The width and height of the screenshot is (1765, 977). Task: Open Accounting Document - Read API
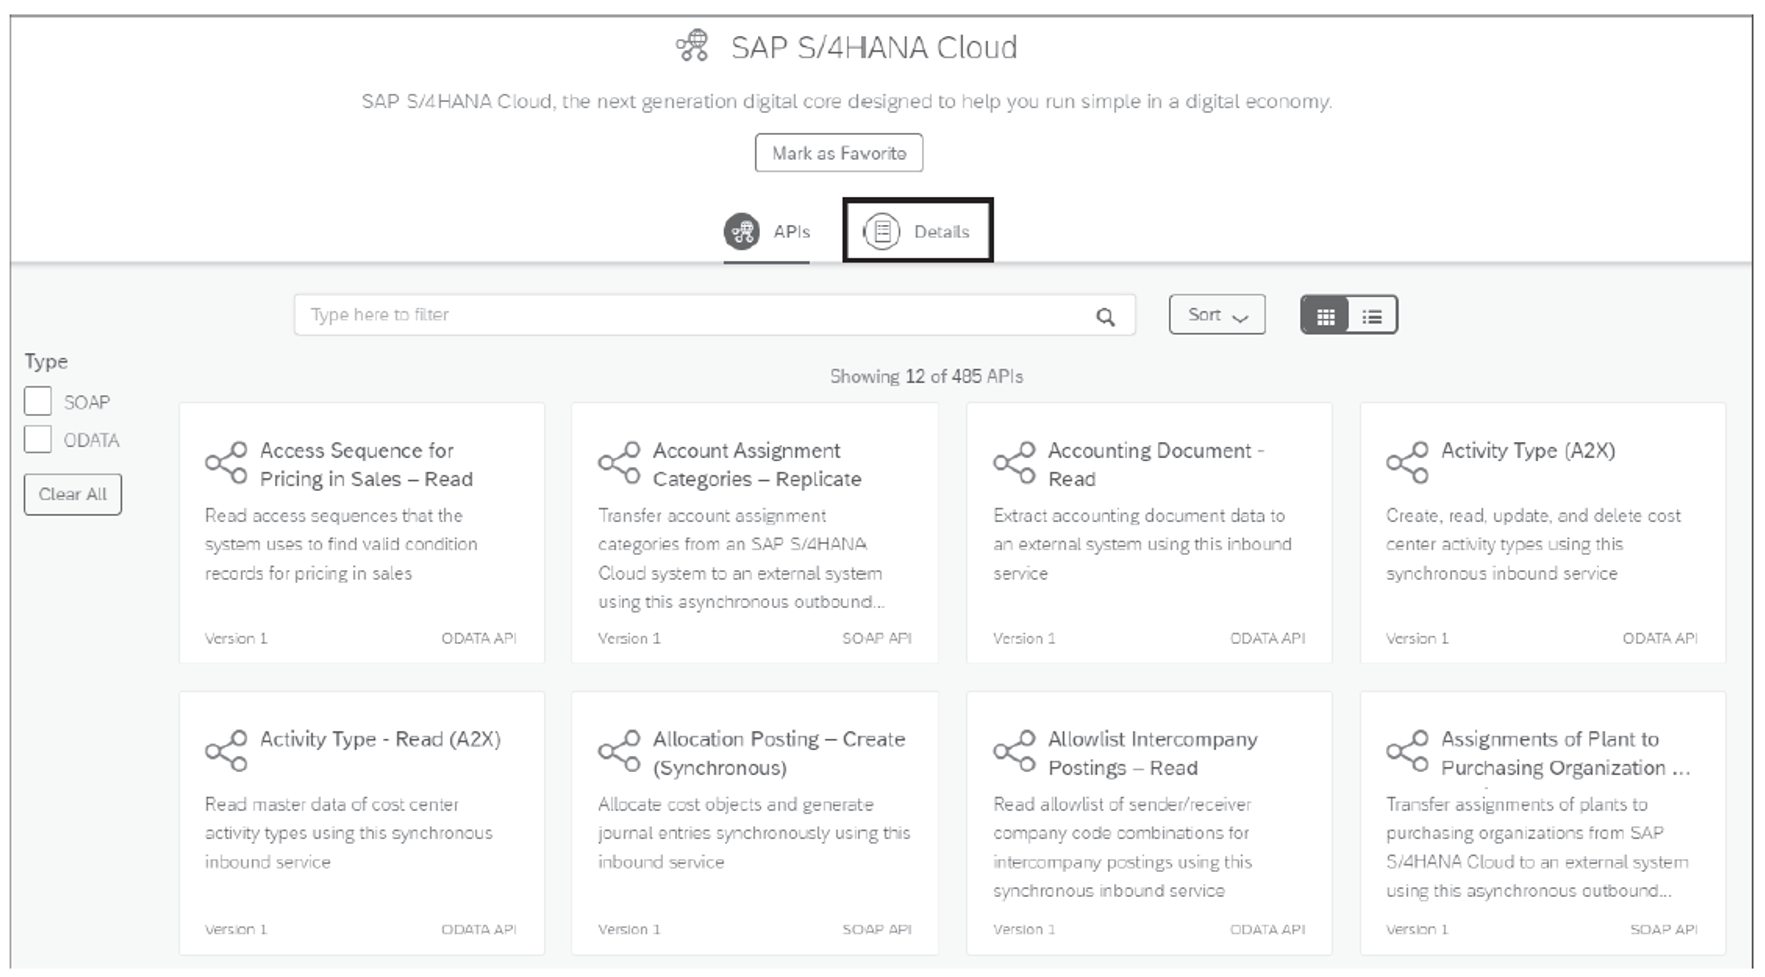[1156, 465]
